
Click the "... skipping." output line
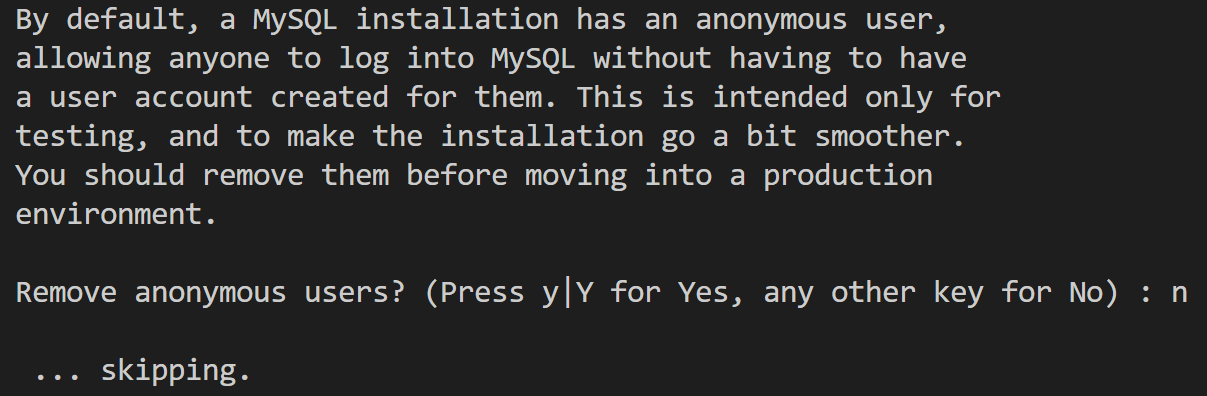point(143,371)
